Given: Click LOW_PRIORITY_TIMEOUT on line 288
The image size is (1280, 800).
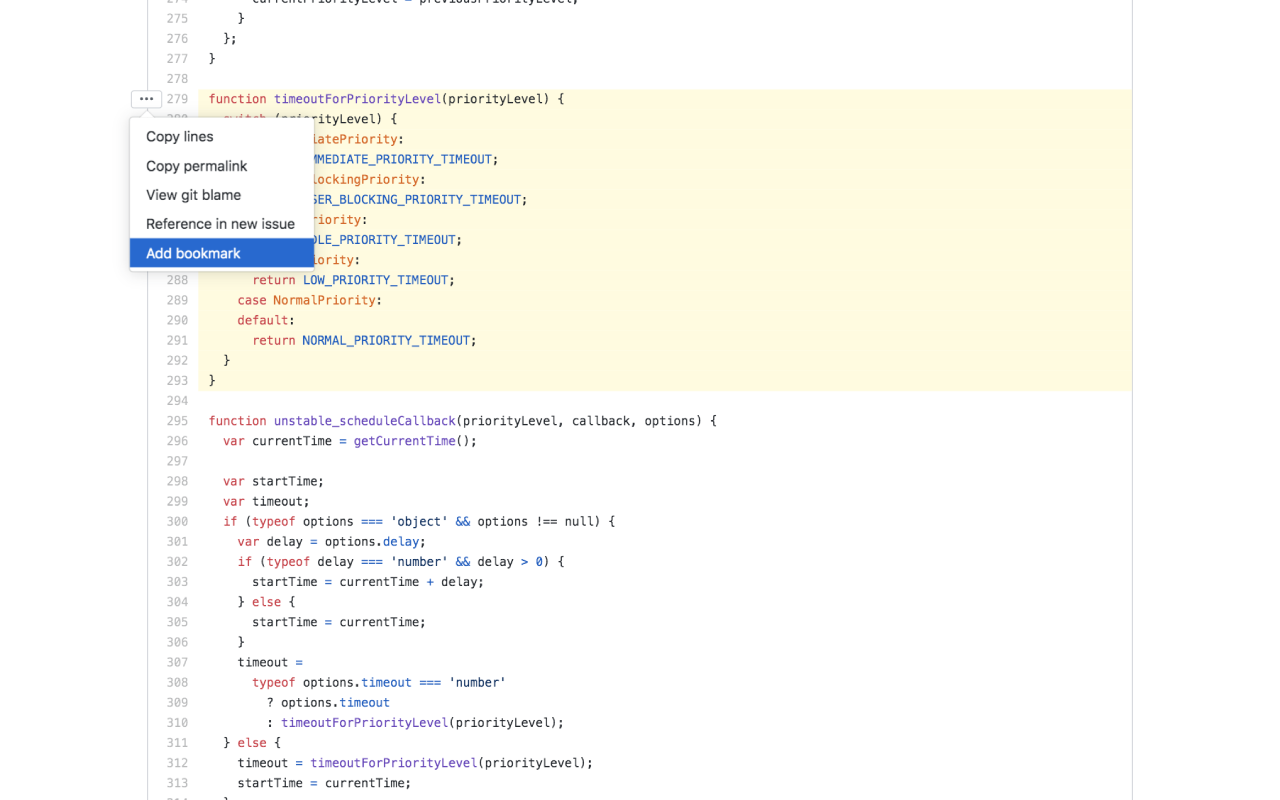Looking at the screenshot, I should click(x=375, y=280).
